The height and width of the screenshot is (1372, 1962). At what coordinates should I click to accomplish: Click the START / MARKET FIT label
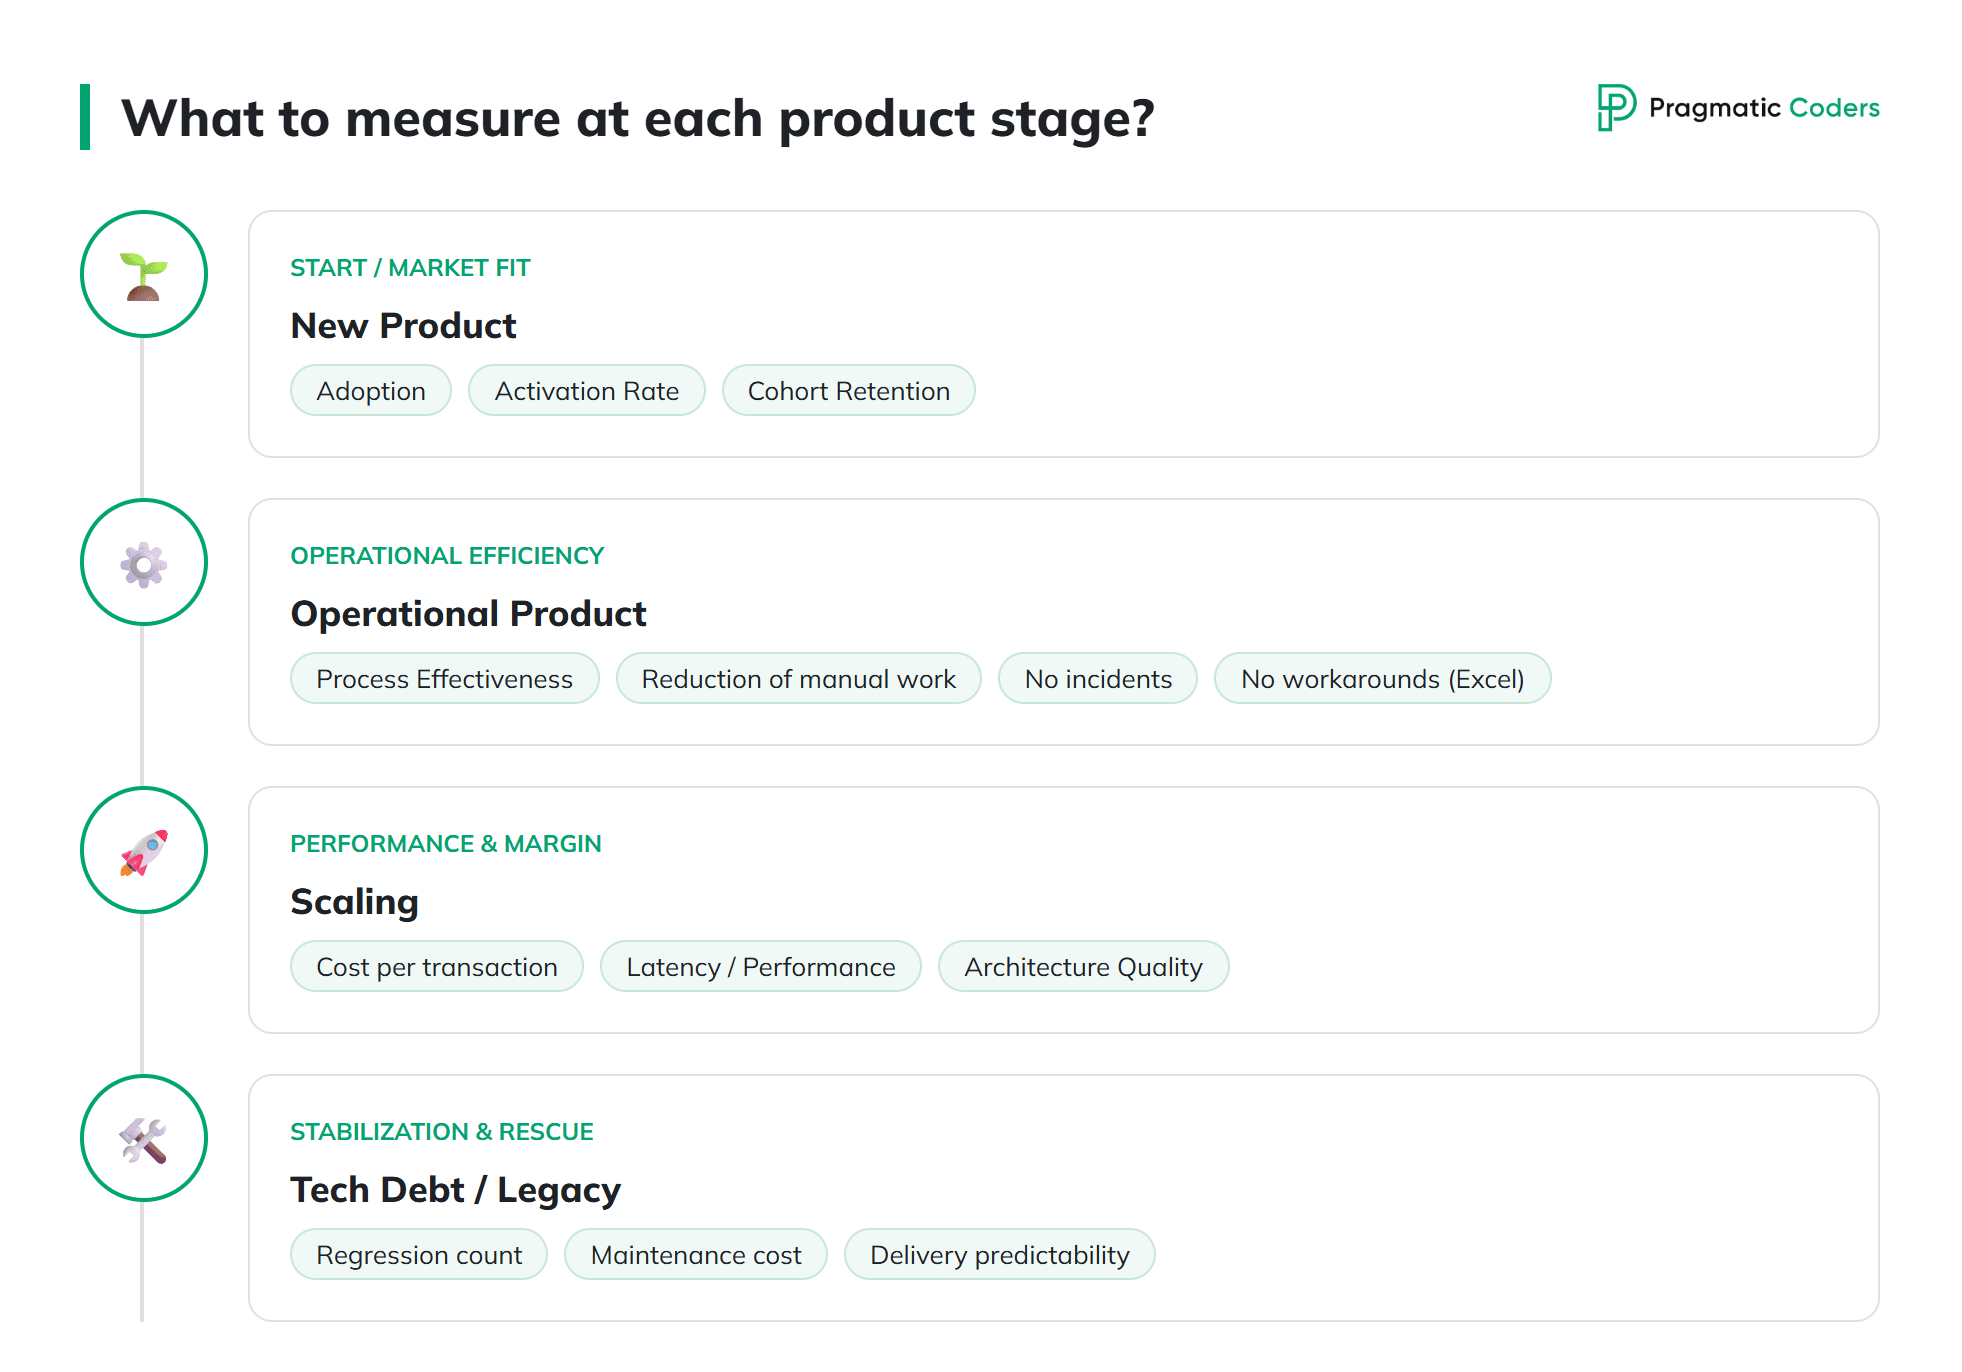click(410, 268)
